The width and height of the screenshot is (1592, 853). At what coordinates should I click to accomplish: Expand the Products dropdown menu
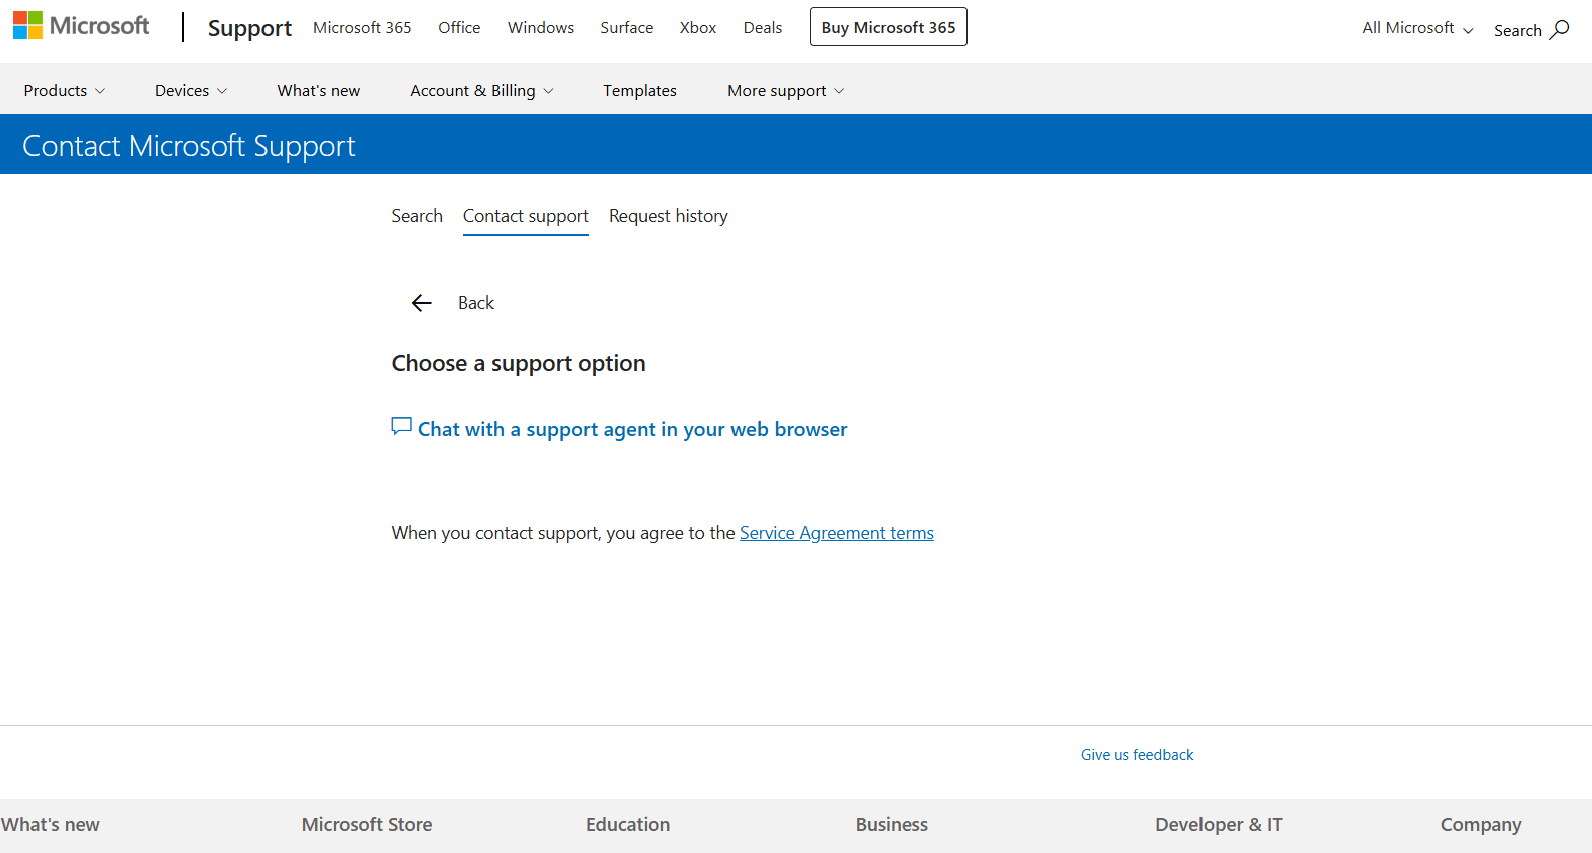pyautogui.click(x=64, y=90)
